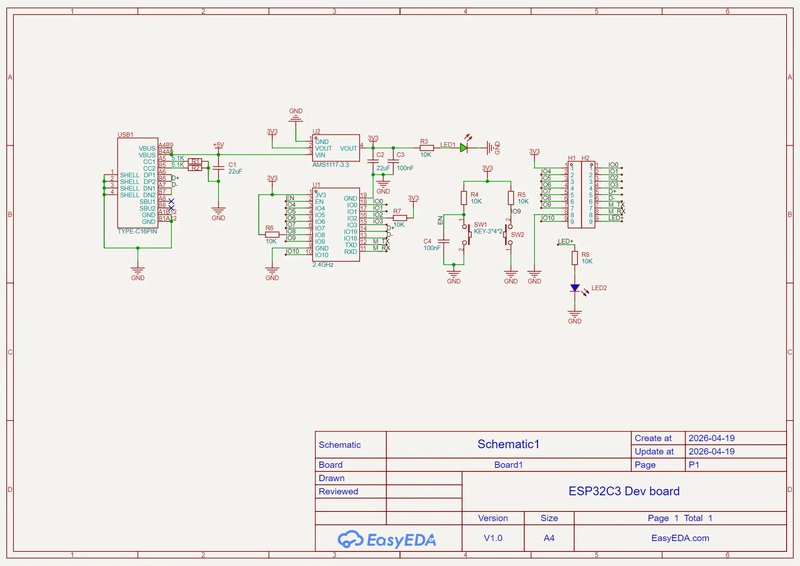The width and height of the screenshot is (800, 566).
Task: Pick resistor R6 left of U1
Action: point(272,234)
